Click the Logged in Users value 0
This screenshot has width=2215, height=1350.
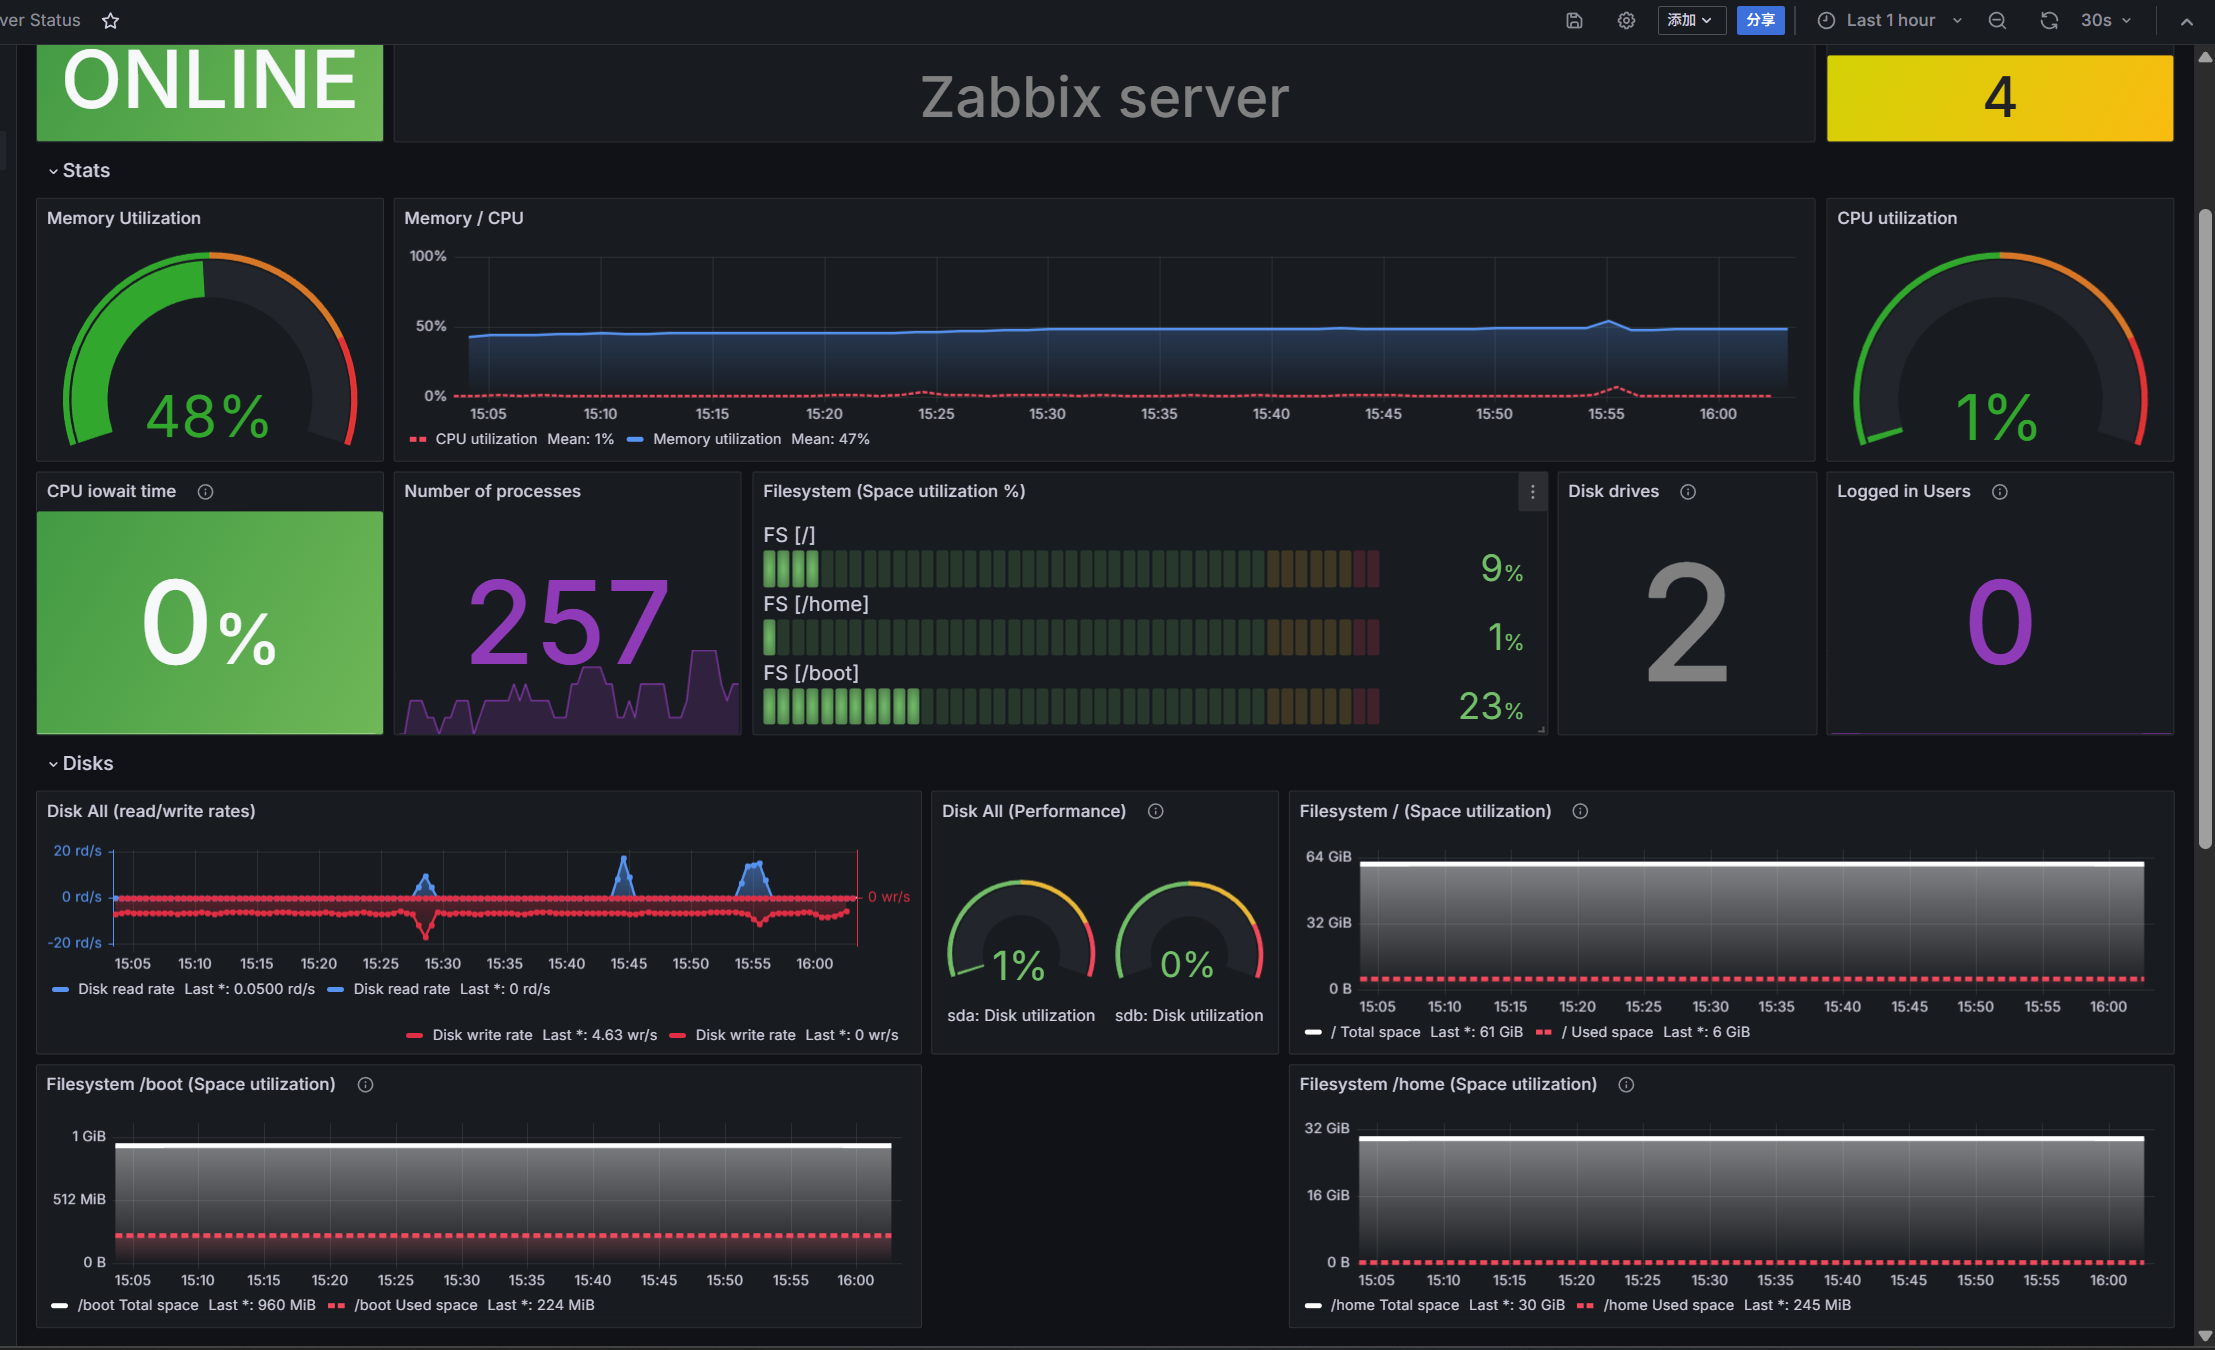pos(2000,622)
